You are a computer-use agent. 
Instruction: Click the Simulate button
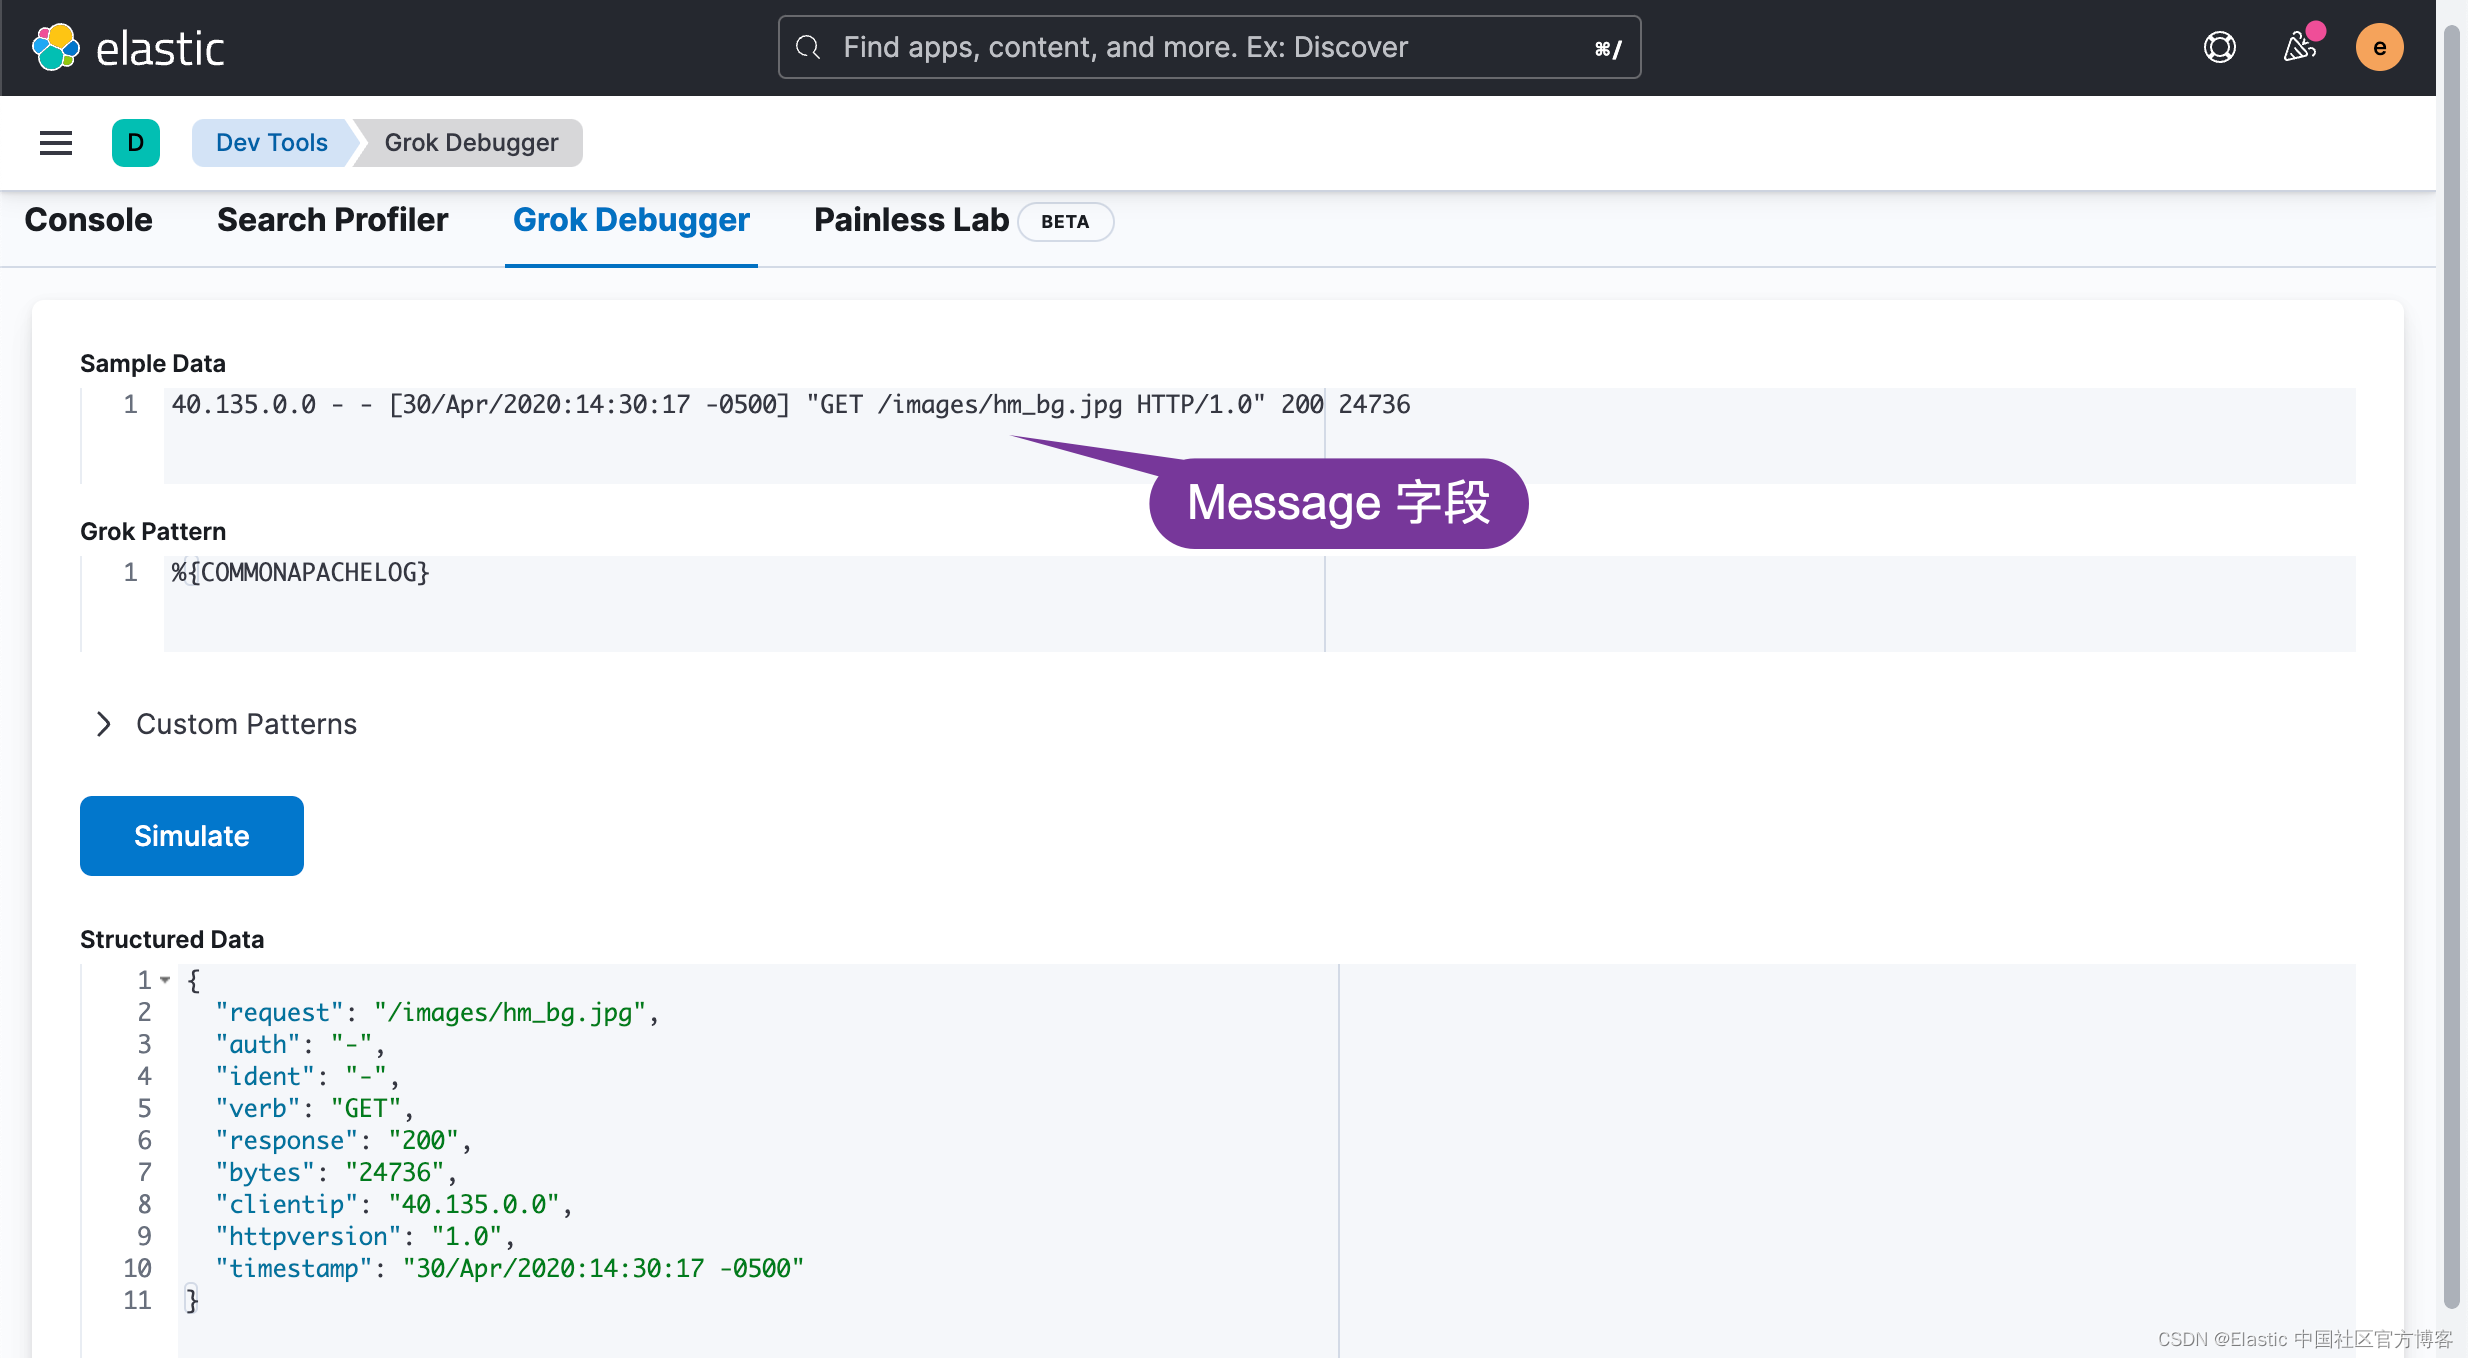pyautogui.click(x=191, y=836)
